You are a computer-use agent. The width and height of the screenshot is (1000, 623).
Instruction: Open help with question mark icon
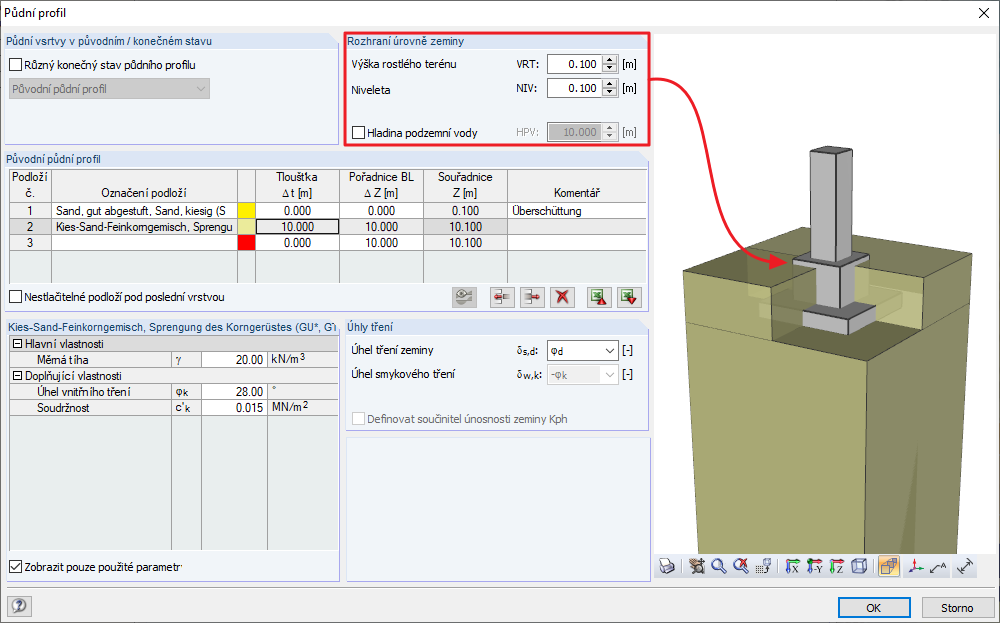click(19, 606)
